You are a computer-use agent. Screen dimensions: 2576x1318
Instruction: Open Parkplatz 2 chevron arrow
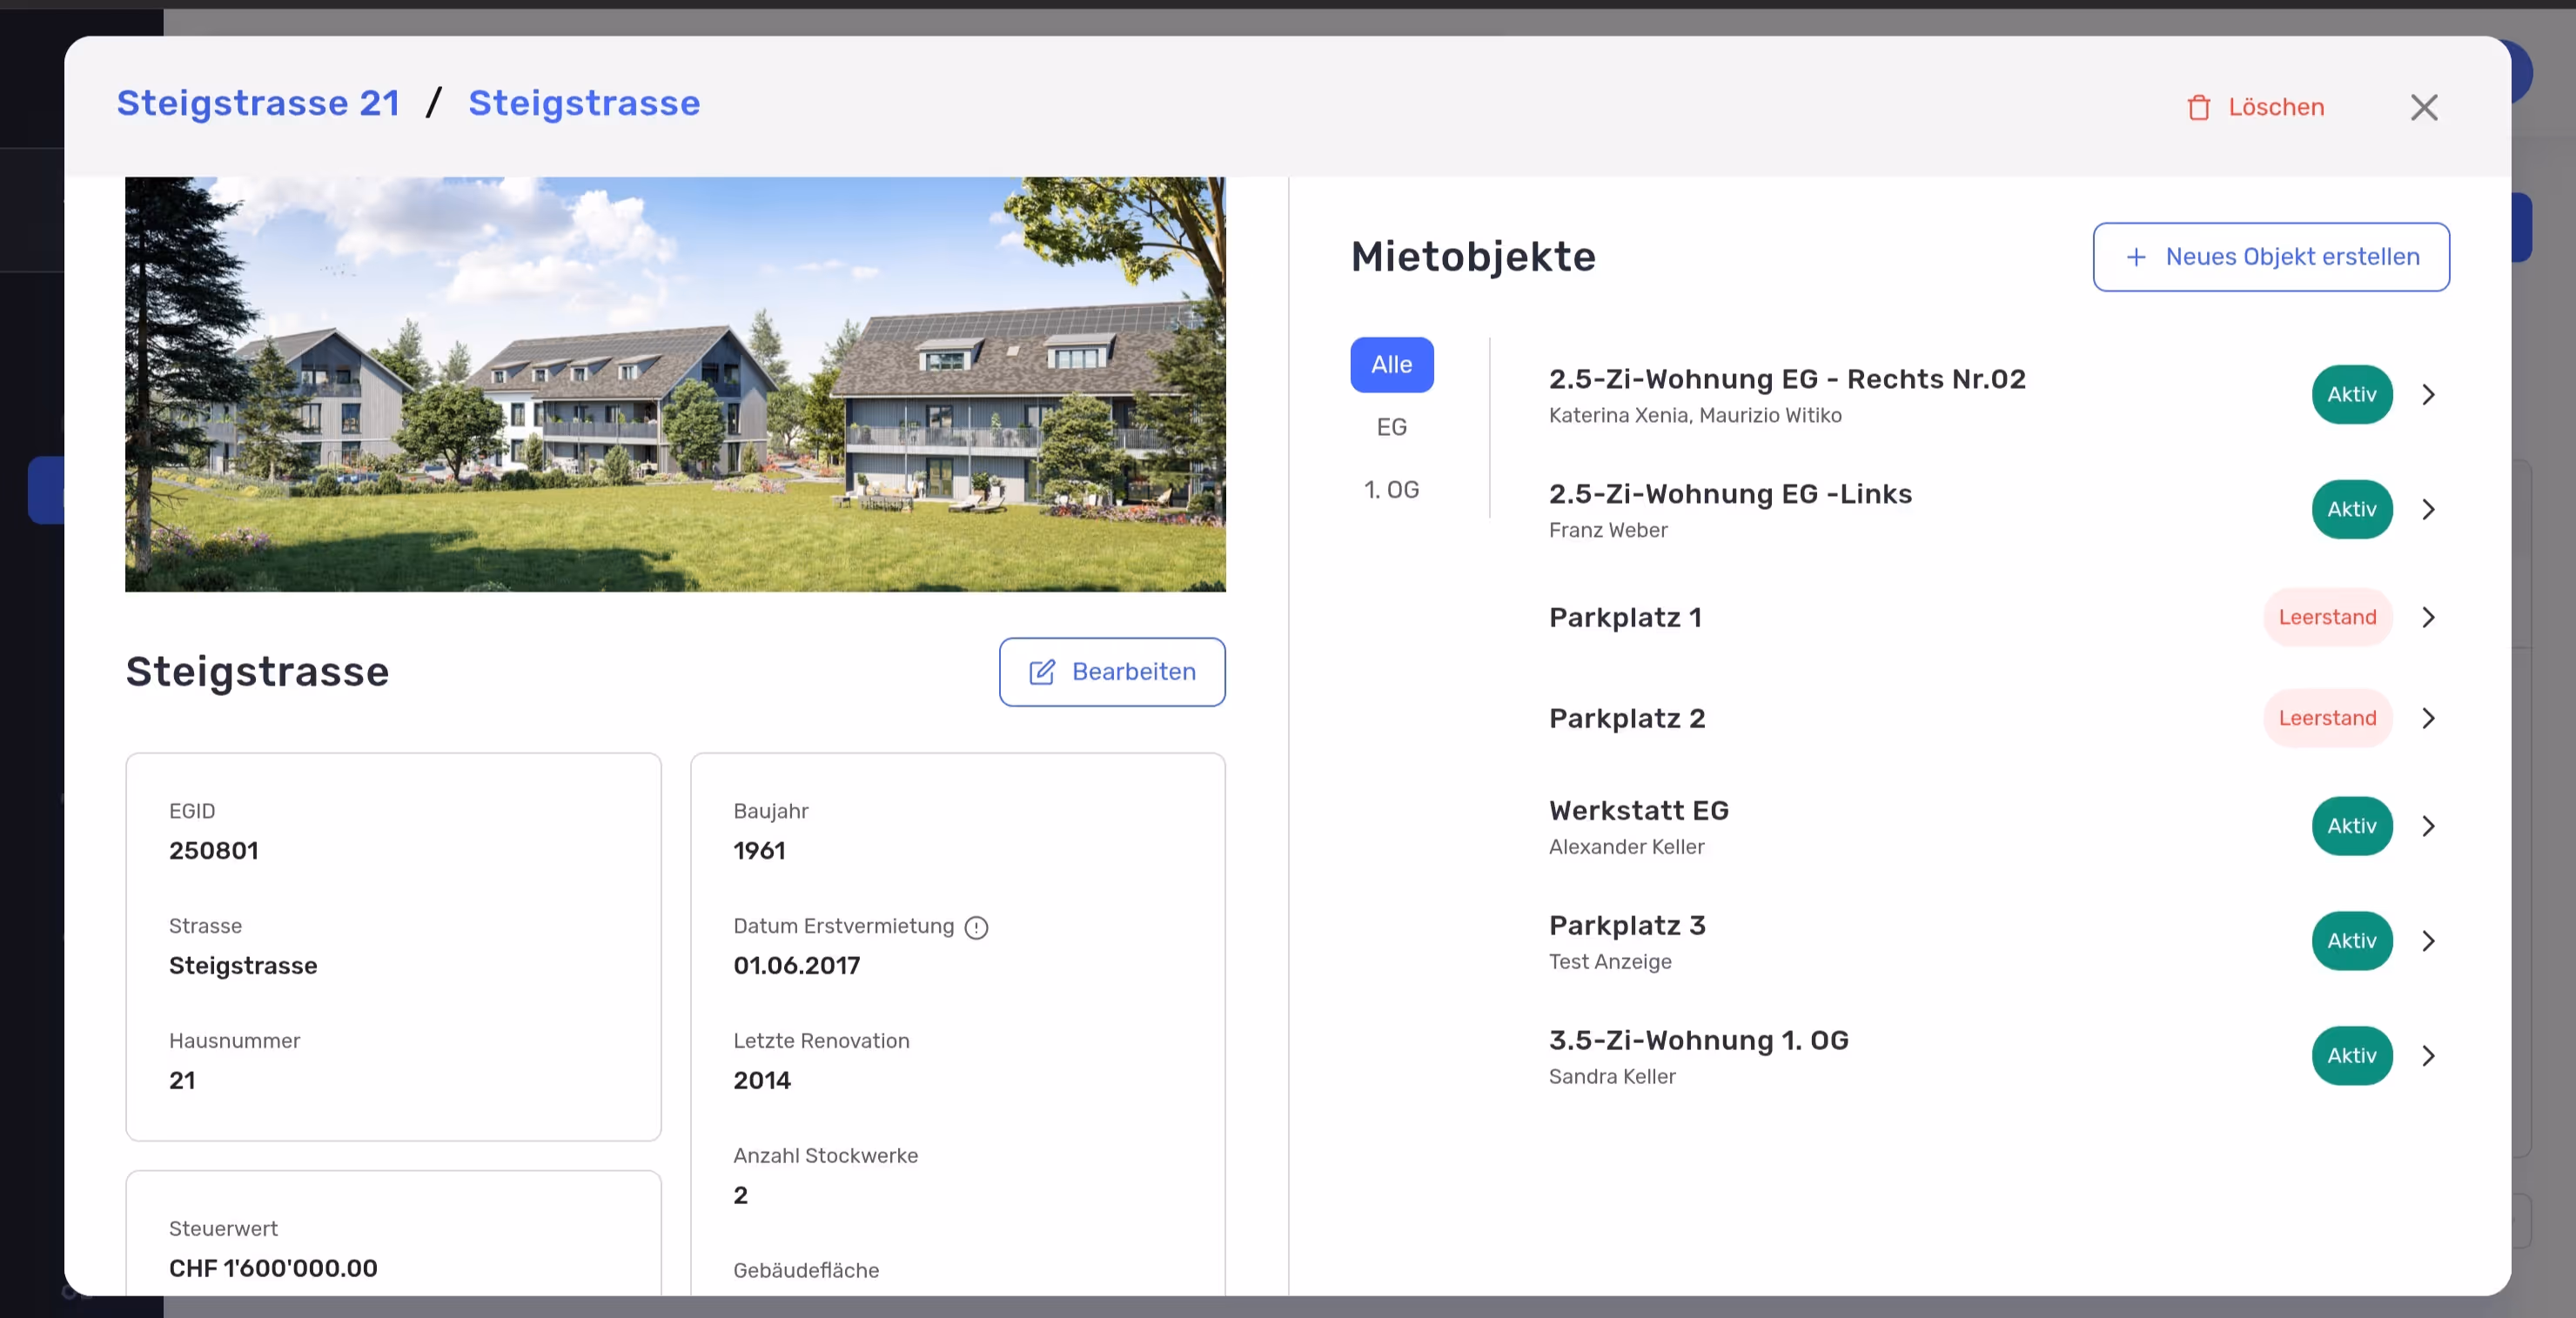tap(2428, 718)
